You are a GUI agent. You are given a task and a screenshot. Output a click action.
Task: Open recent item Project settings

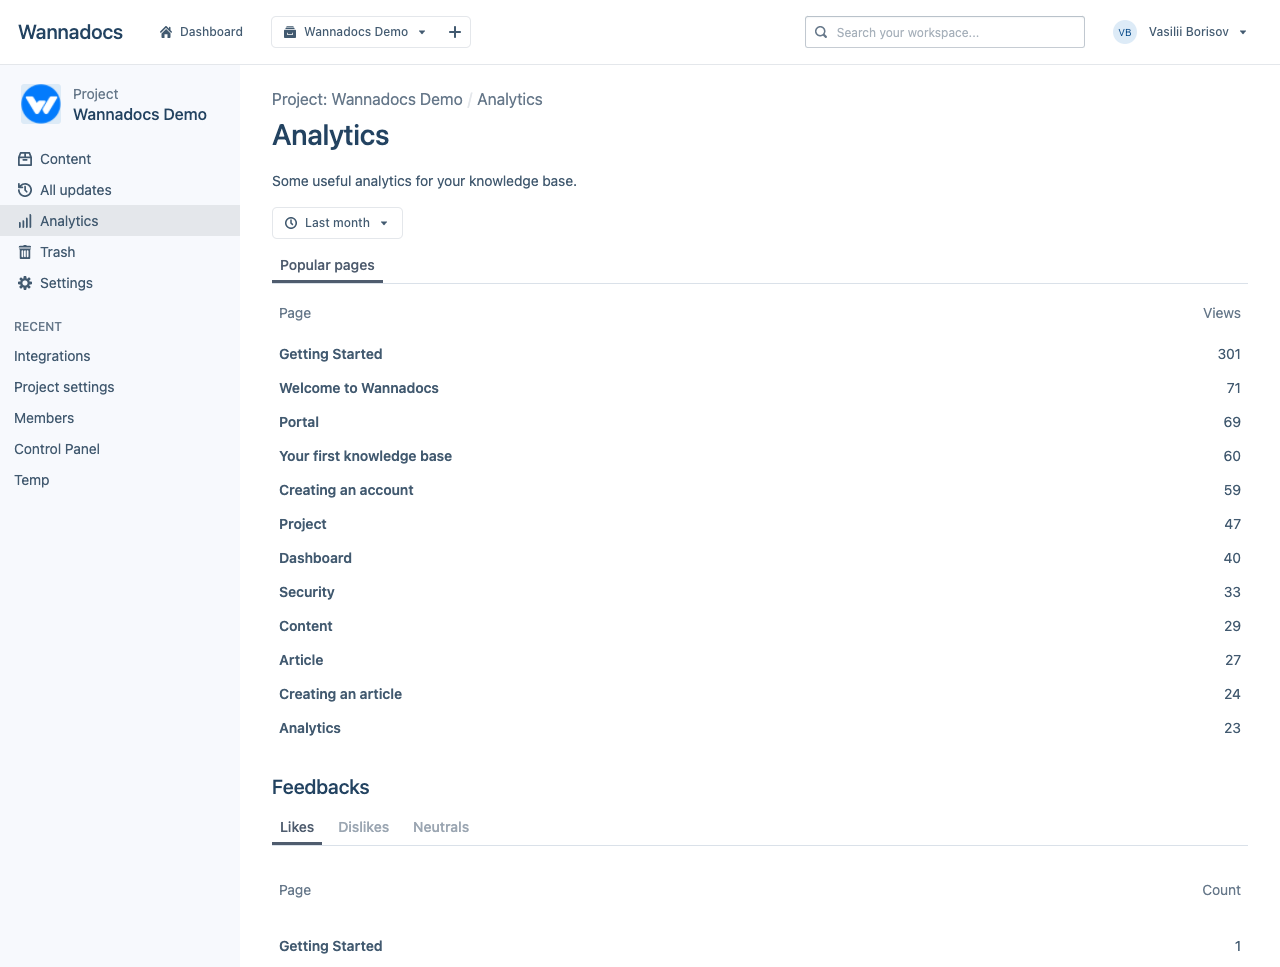point(64,387)
